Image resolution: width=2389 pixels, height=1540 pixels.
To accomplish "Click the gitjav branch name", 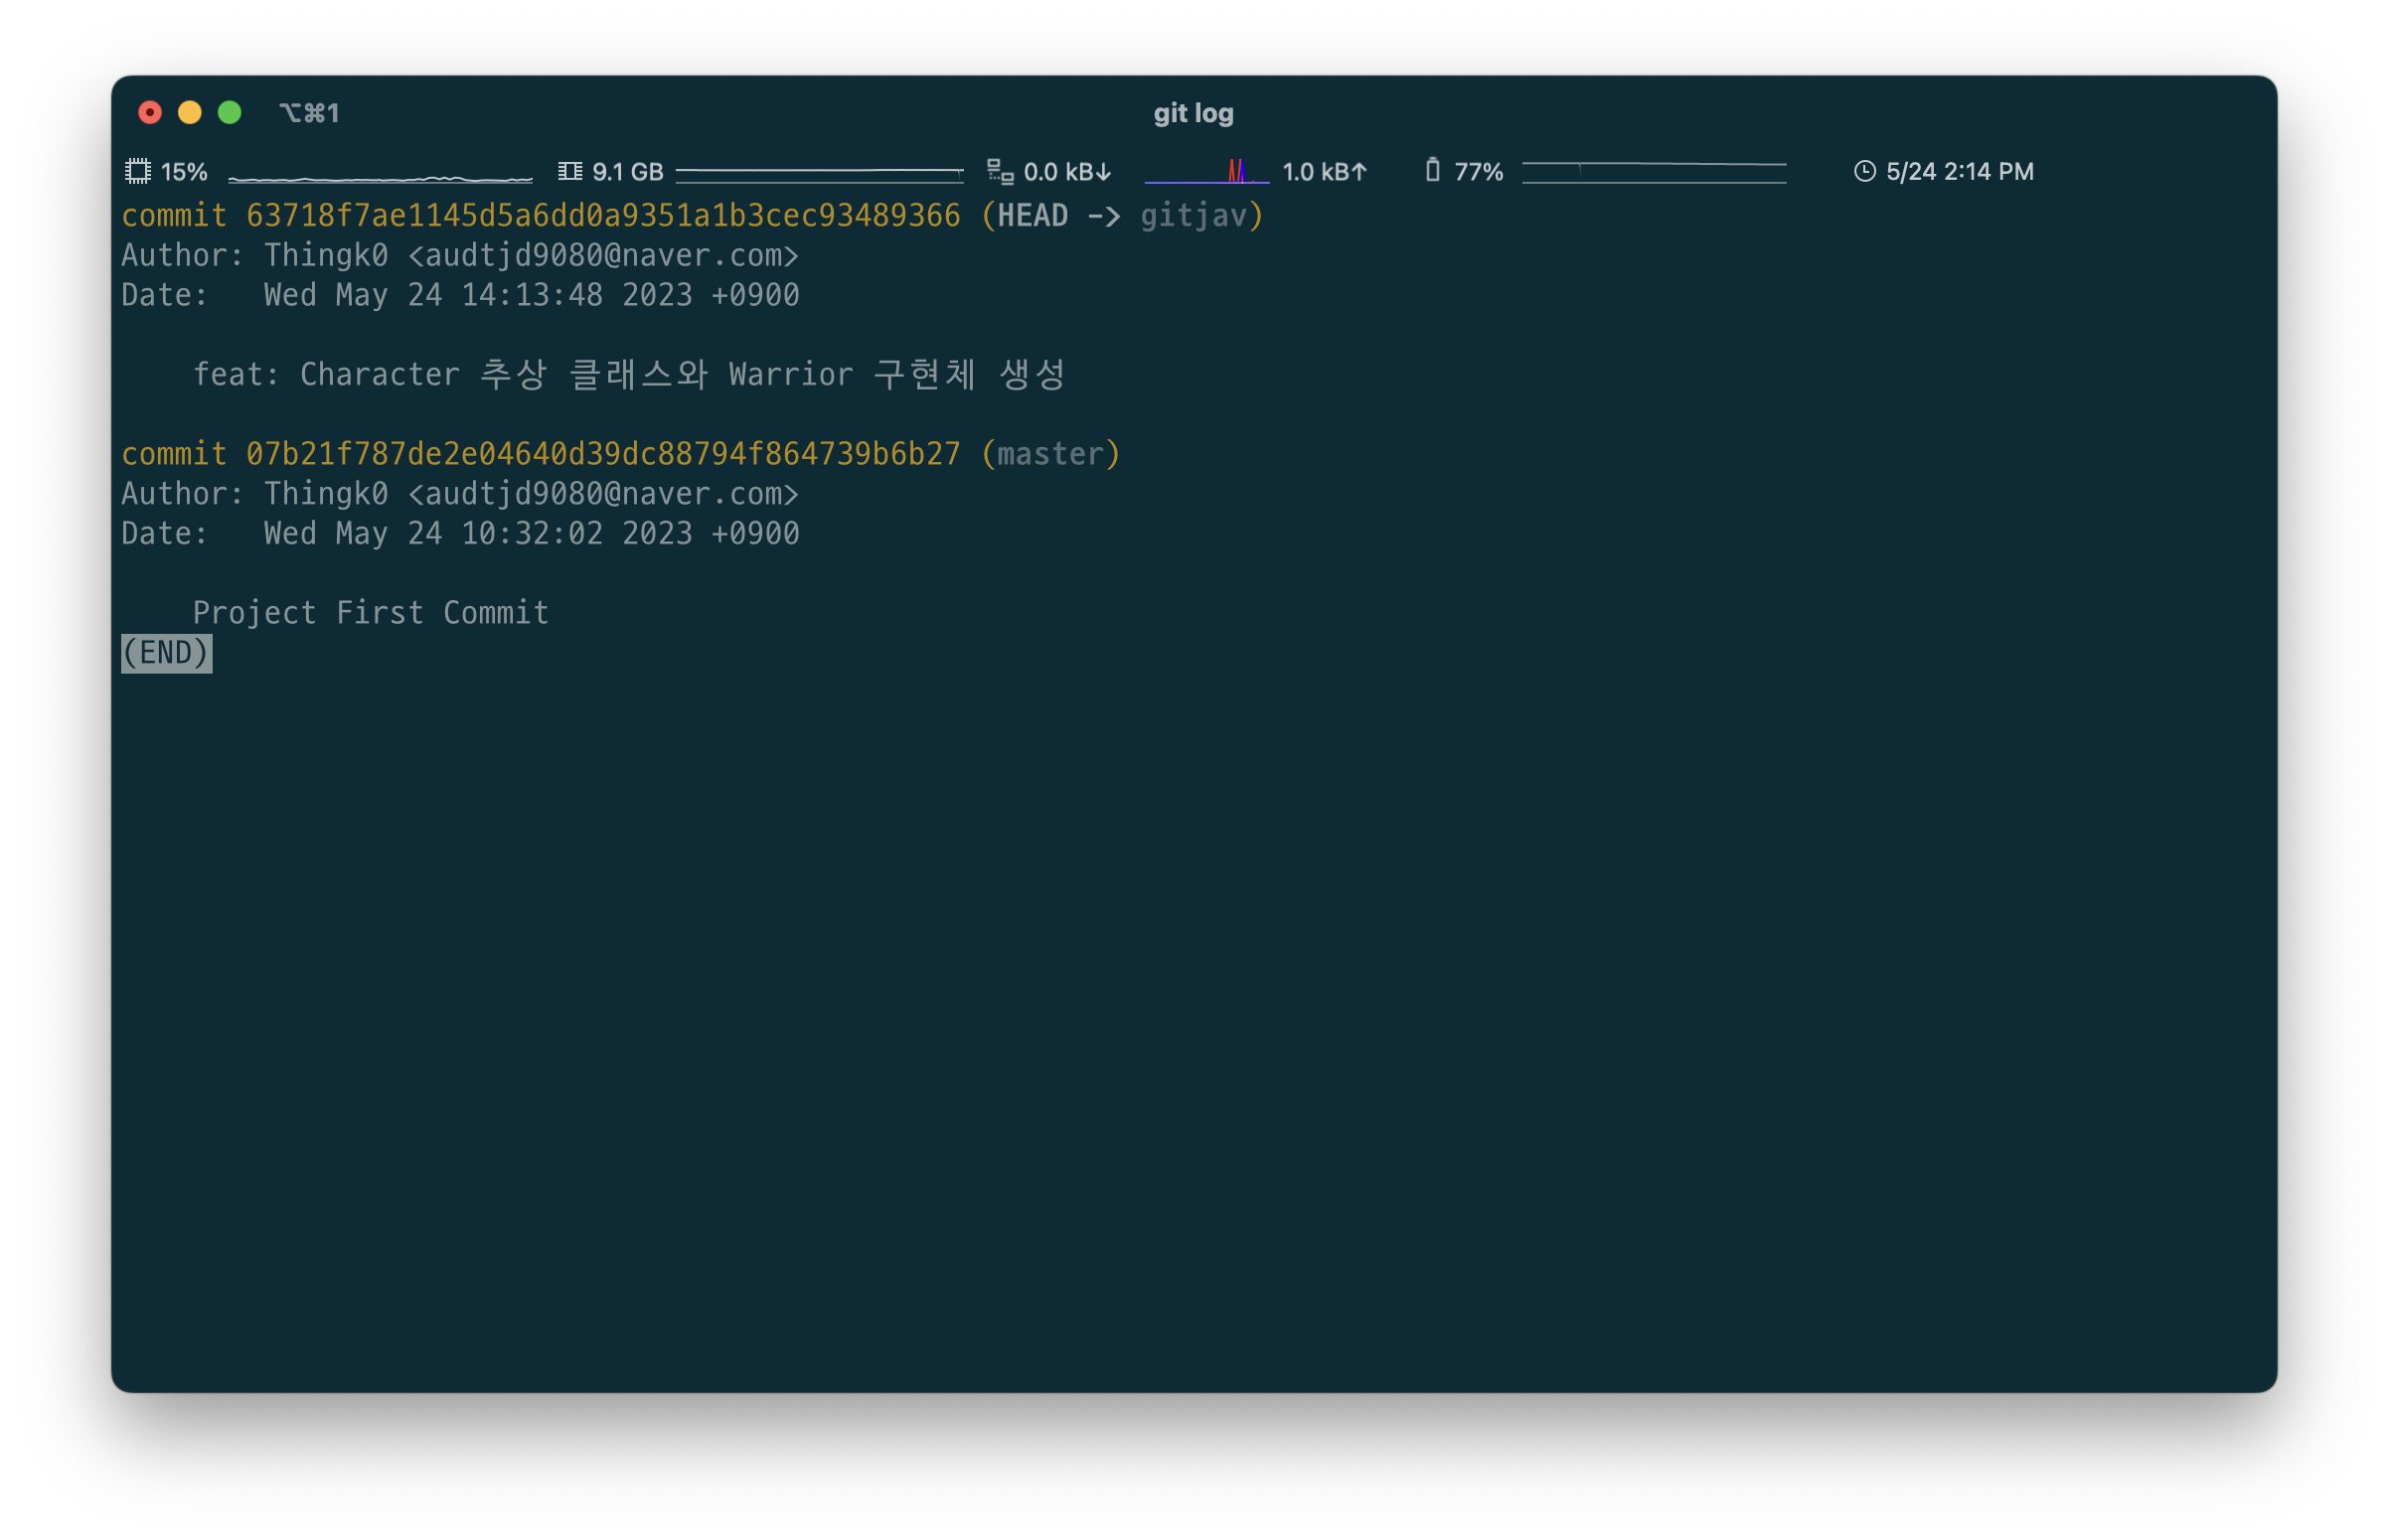I will point(1193,215).
